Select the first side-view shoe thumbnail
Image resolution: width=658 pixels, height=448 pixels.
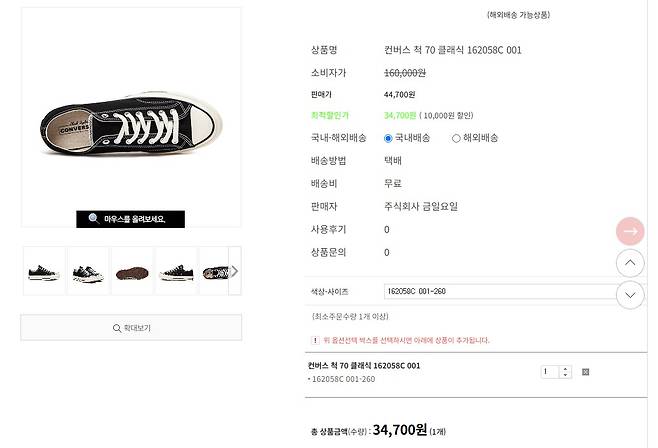tap(44, 271)
